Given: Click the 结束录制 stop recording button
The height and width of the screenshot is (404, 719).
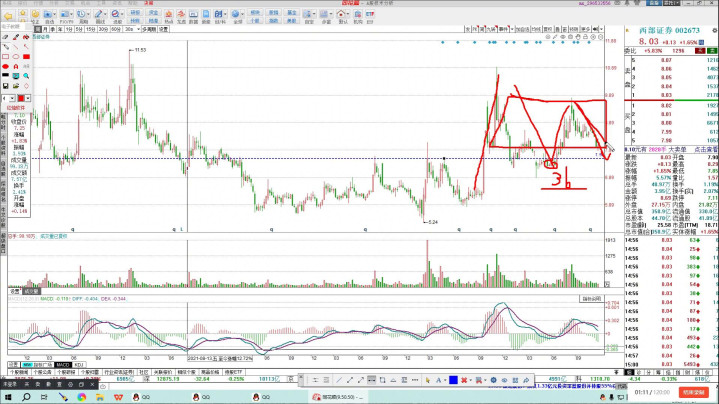Looking at the screenshot, I should (x=693, y=393).
